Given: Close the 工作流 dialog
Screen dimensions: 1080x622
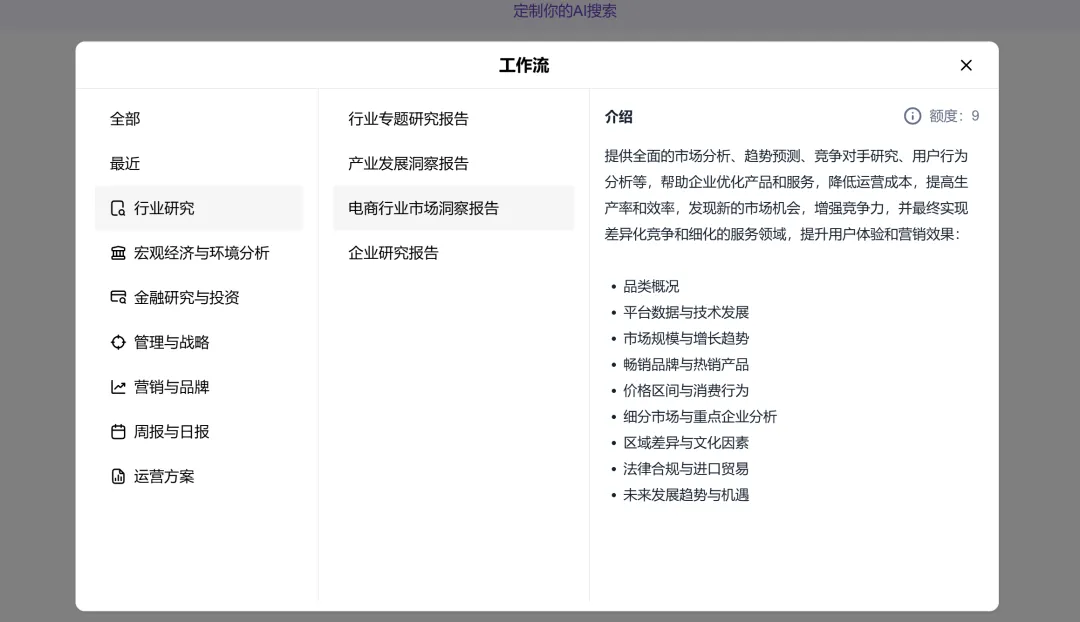Looking at the screenshot, I should click(x=966, y=65).
